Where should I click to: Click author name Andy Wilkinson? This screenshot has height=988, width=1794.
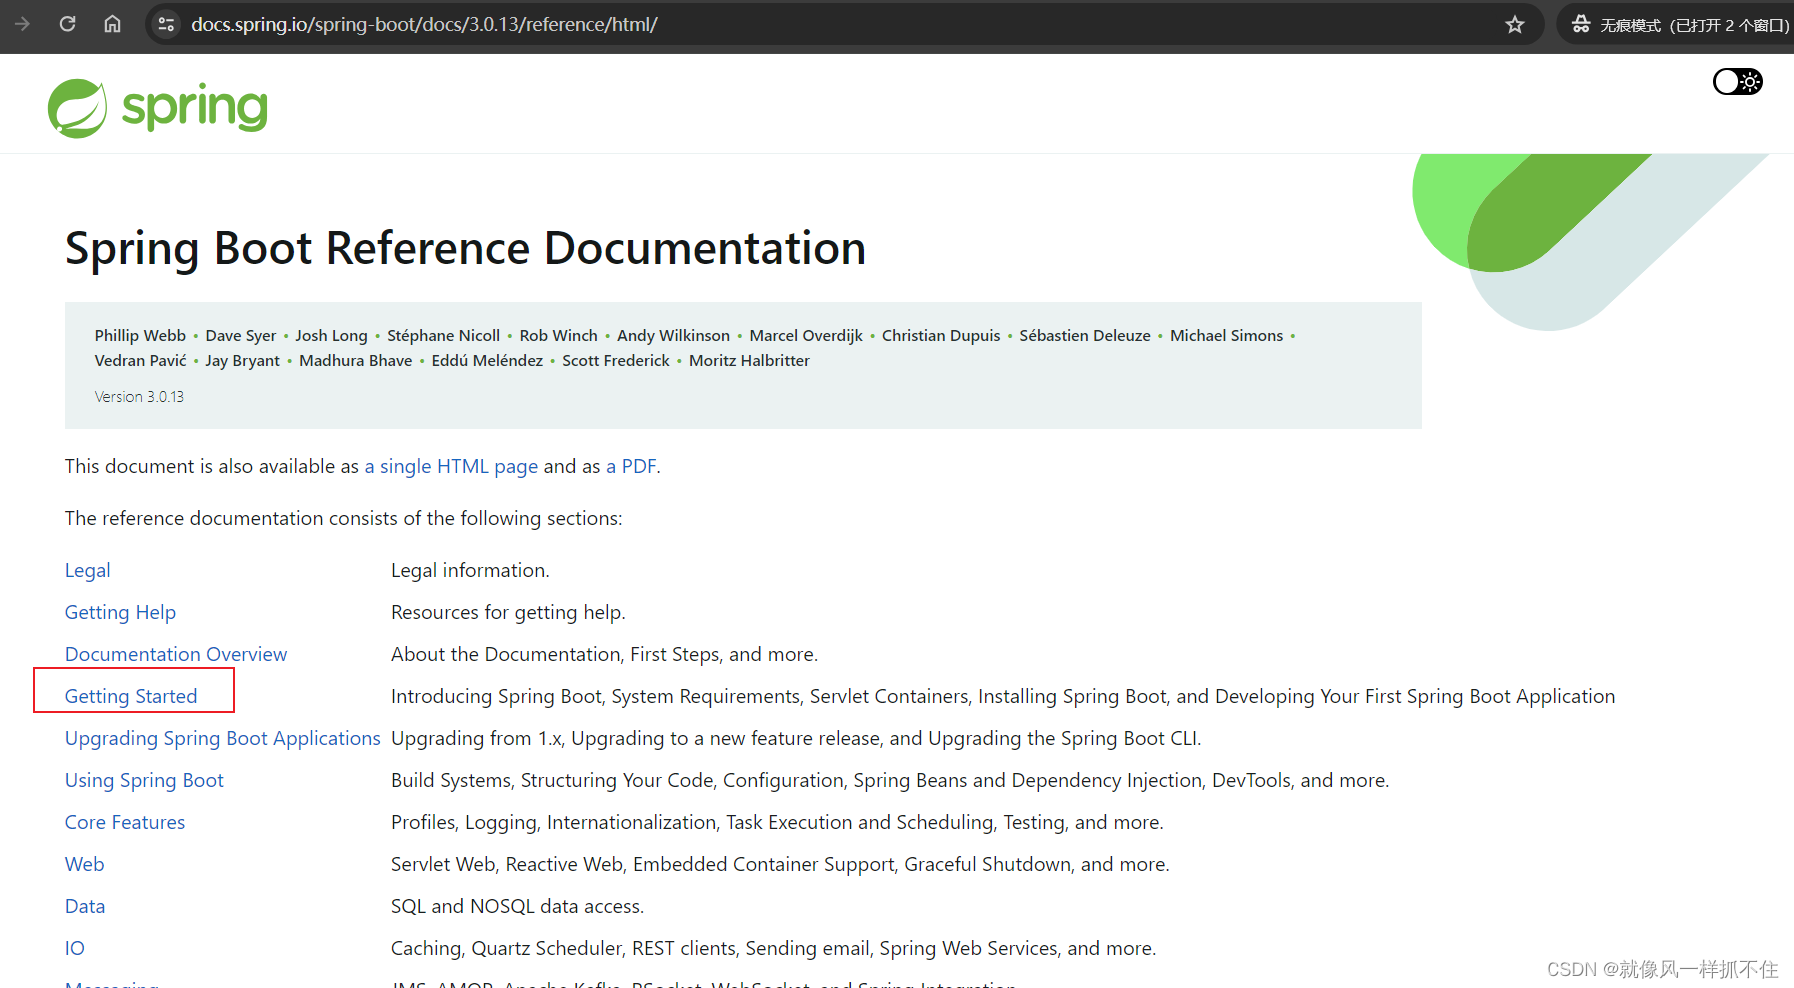(x=673, y=336)
